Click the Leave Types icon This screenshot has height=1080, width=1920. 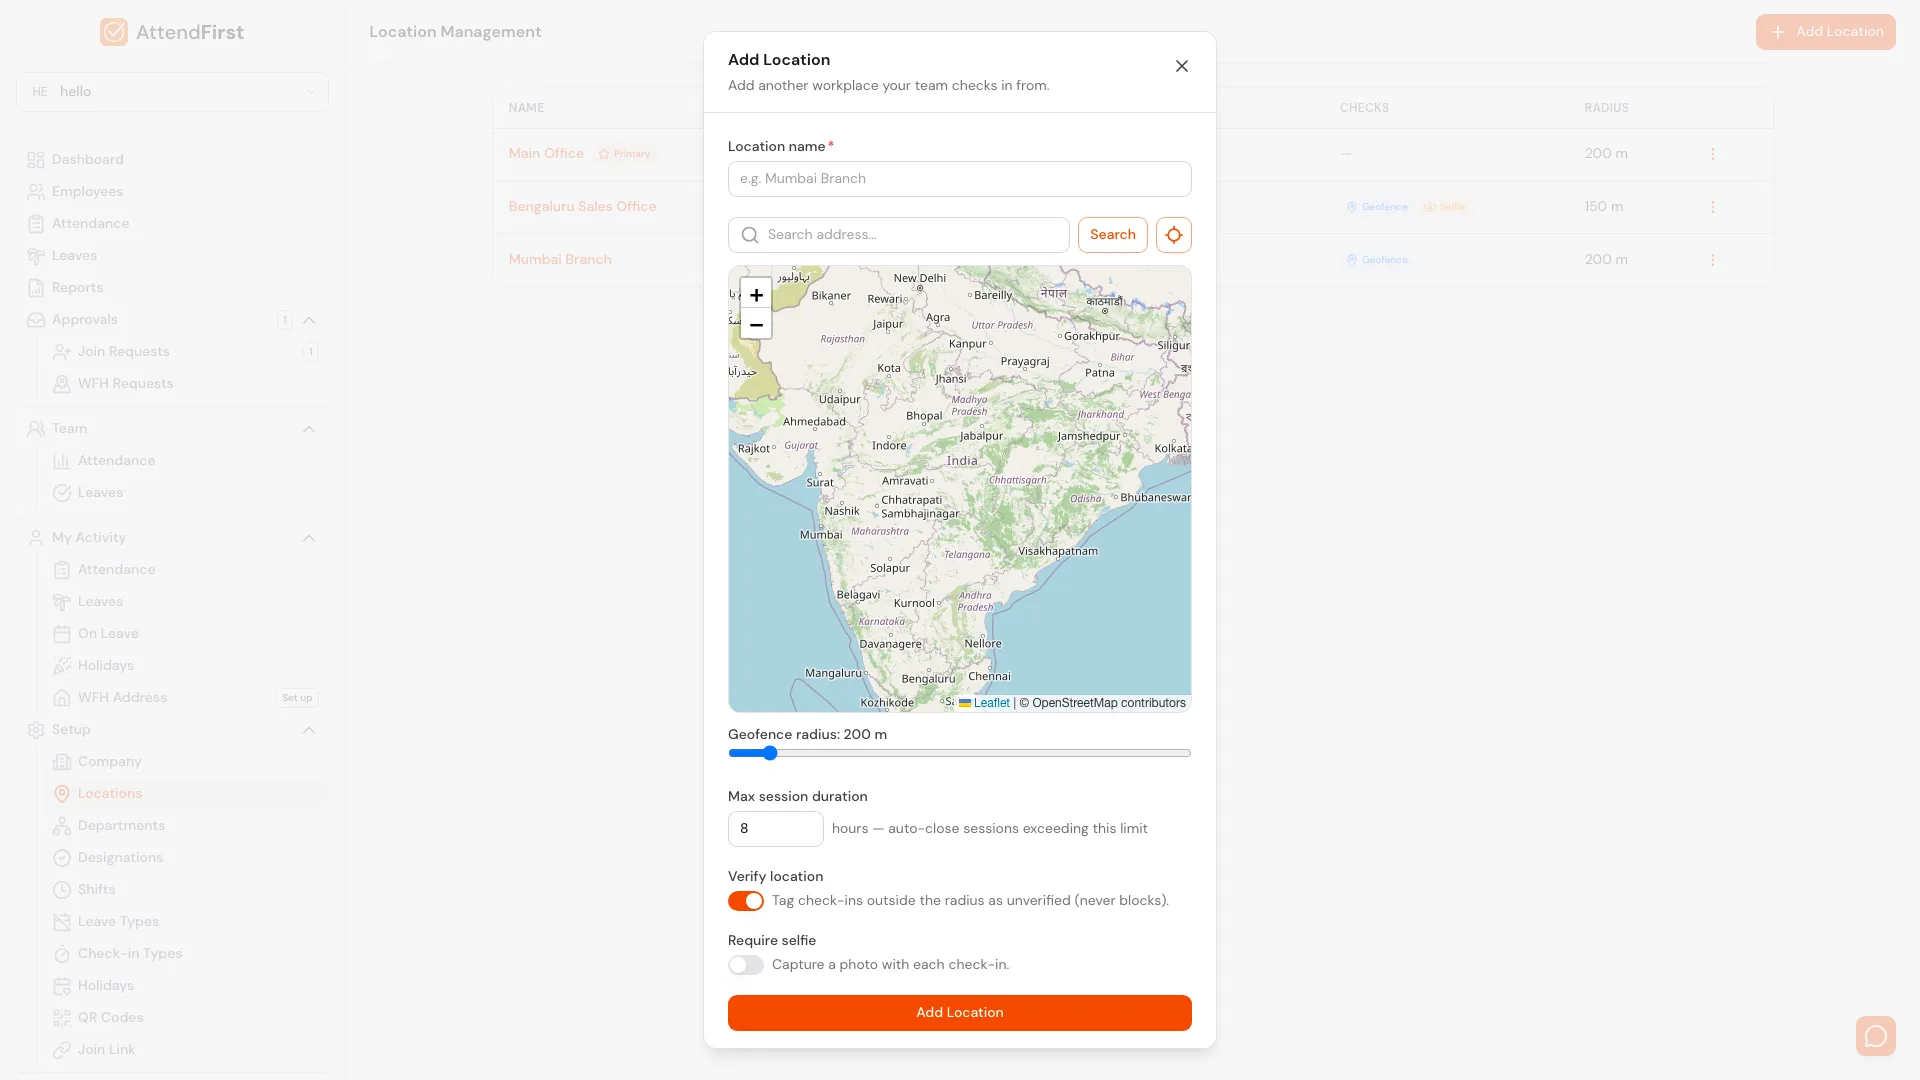point(62,922)
